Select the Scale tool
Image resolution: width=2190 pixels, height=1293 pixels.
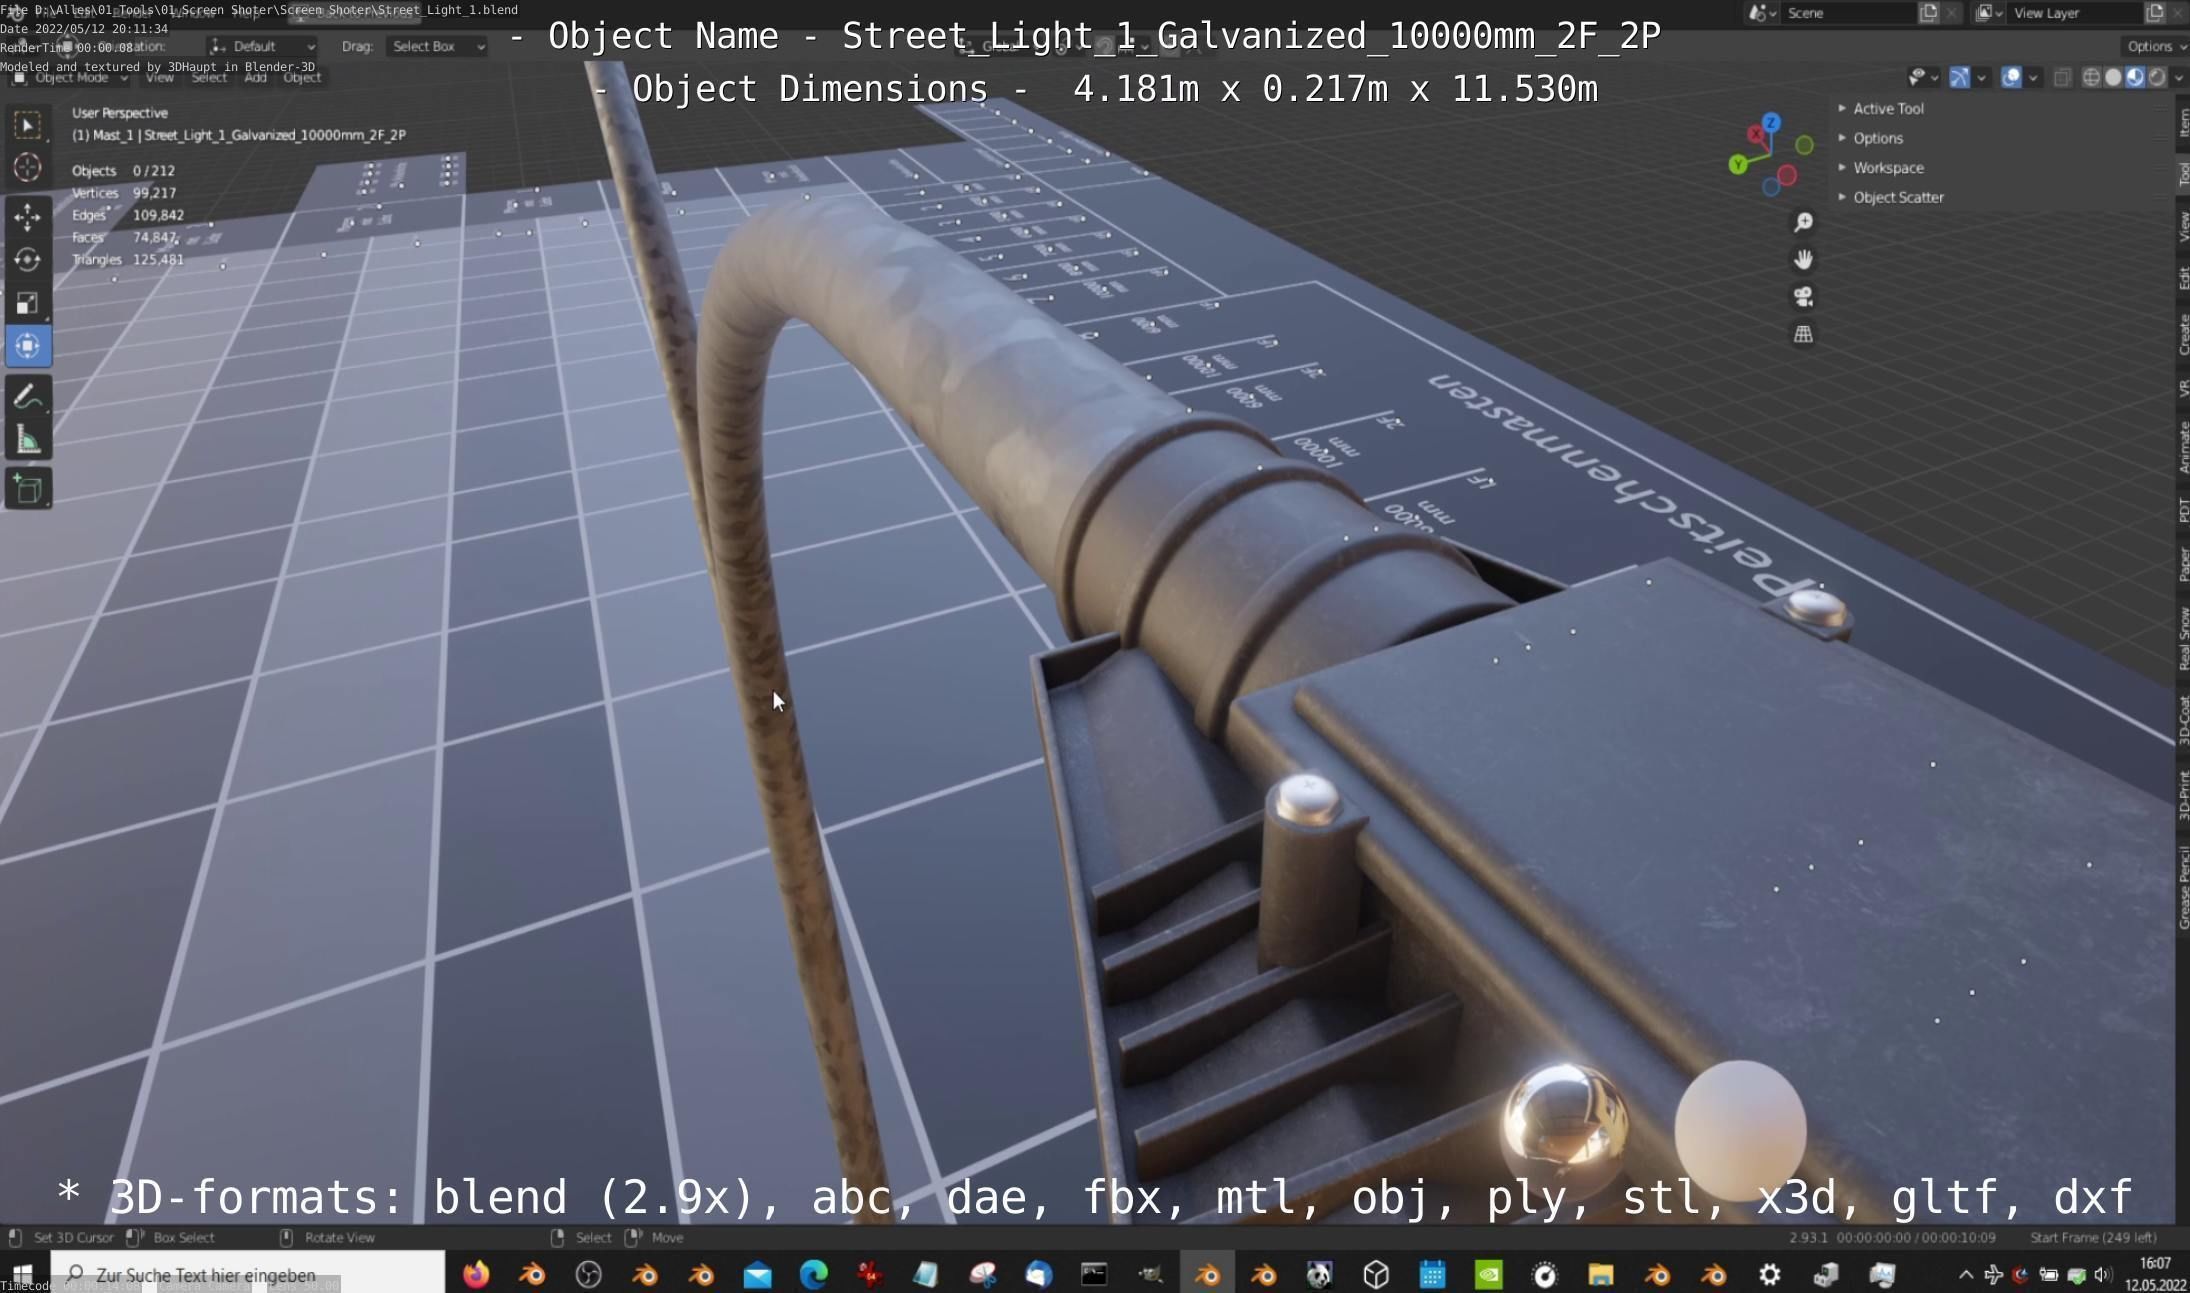pos(28,303)
